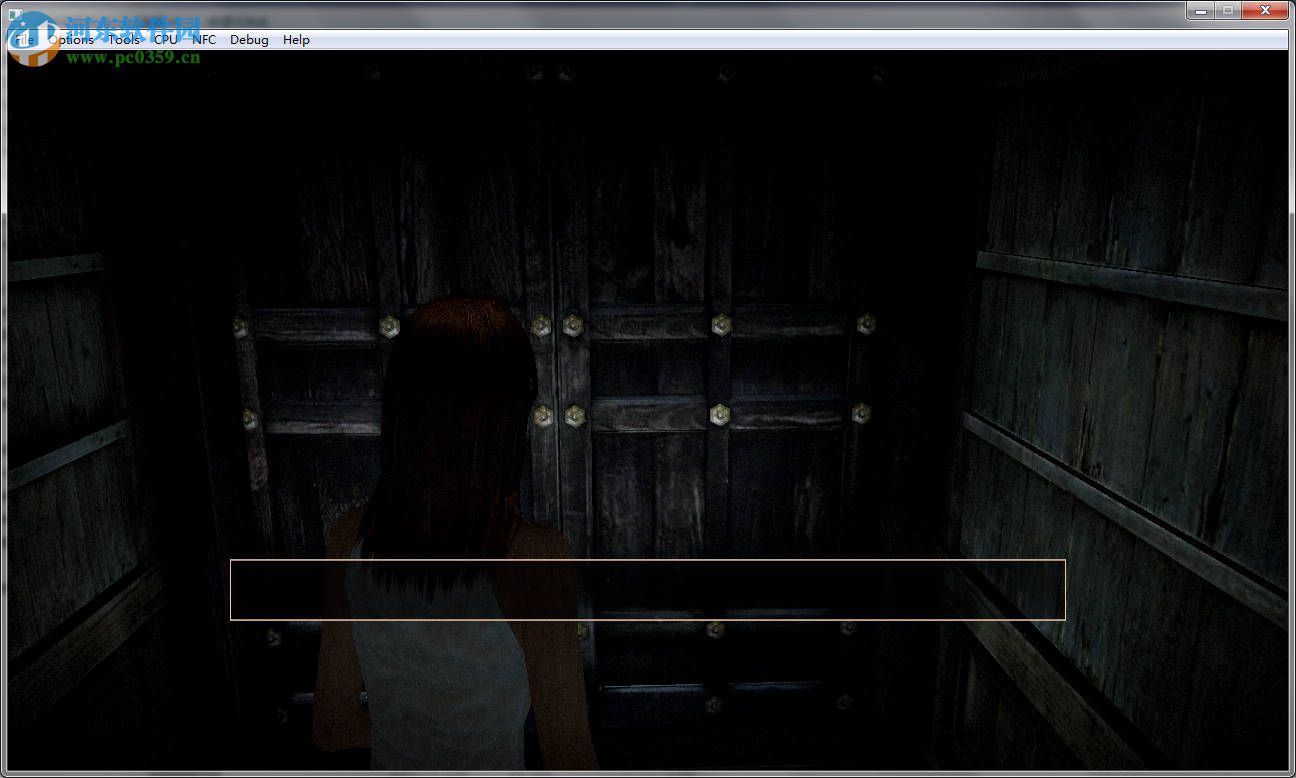
Task: Open the Help menu
Action: point(296,40)
